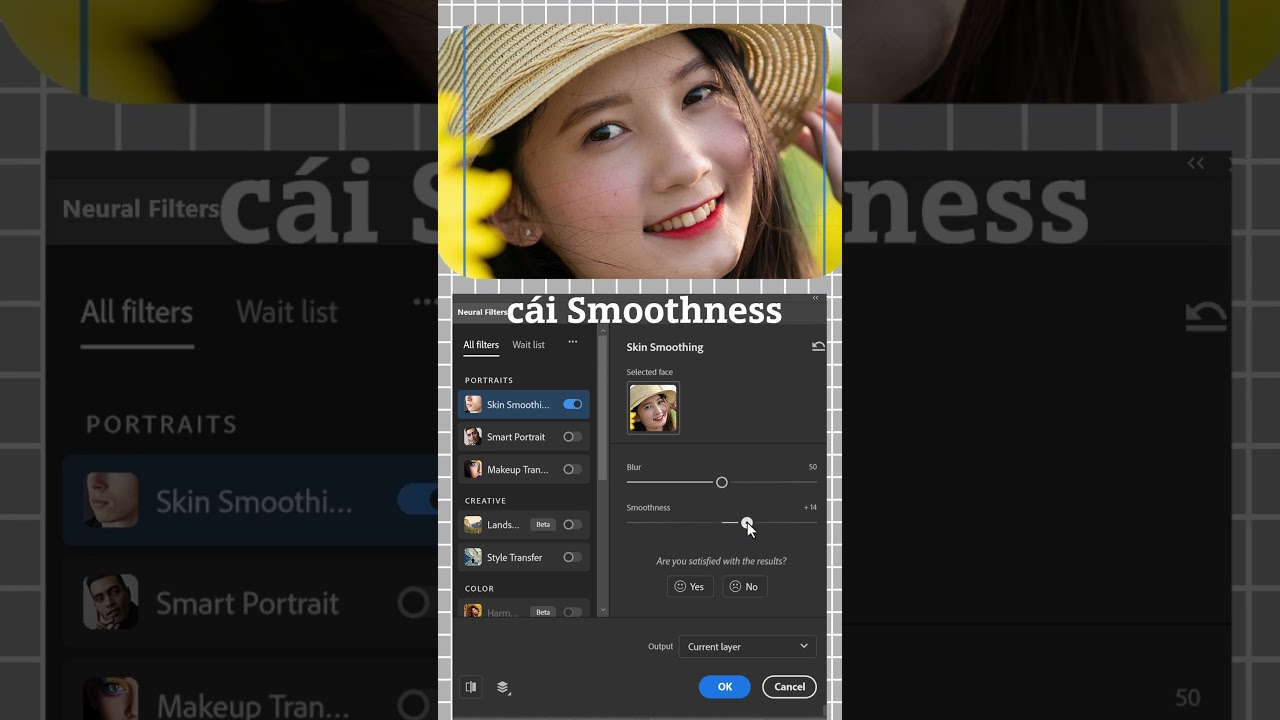Viewport: 1280px width, 720px height.
Task: Click the Landscape Mixer filter thumbnail icon
Action: pyautogui.click(x=473, y=524)
